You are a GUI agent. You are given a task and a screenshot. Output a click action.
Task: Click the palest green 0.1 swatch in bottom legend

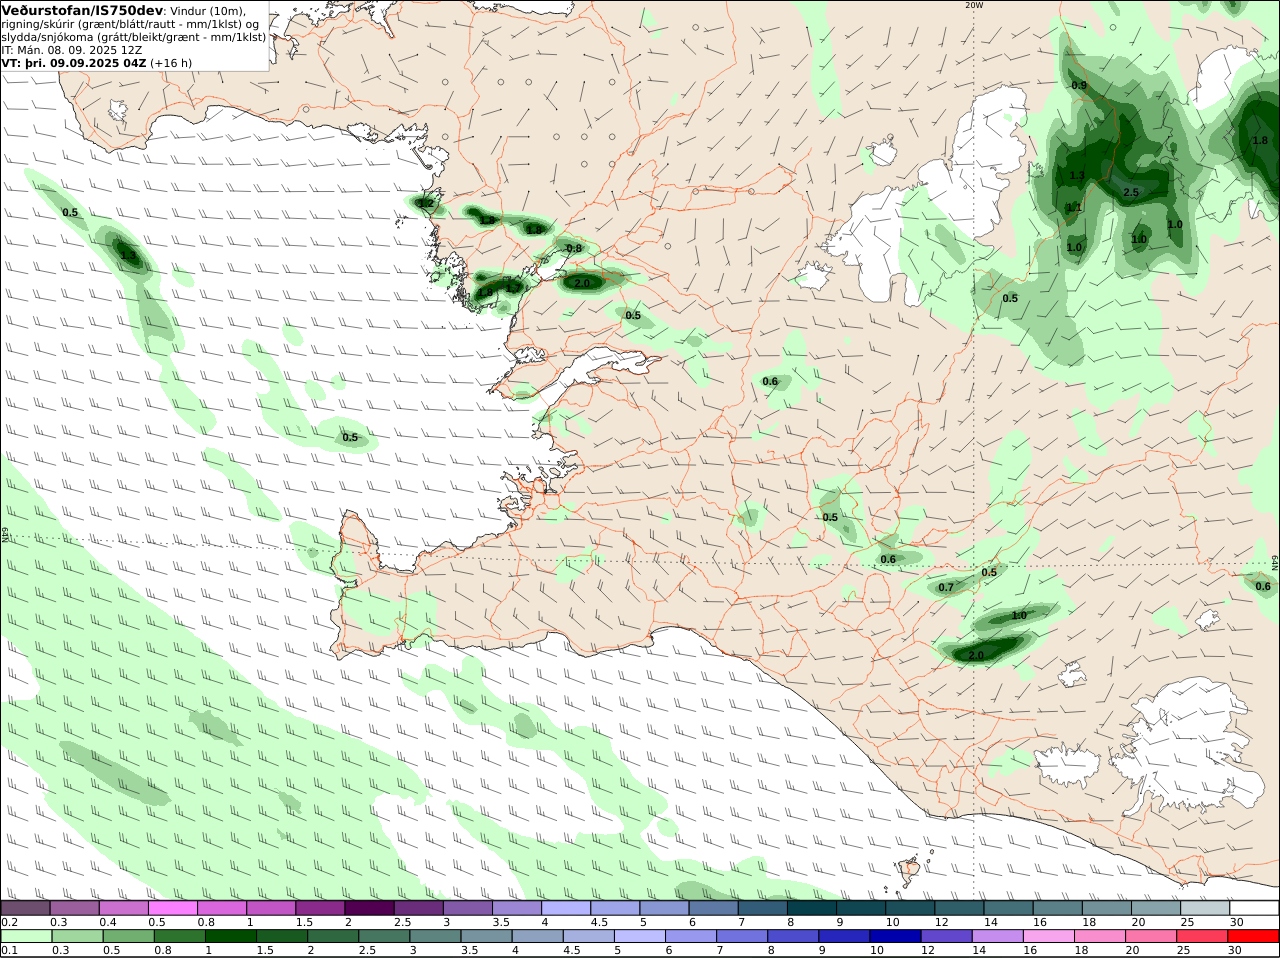click(26, 936)
